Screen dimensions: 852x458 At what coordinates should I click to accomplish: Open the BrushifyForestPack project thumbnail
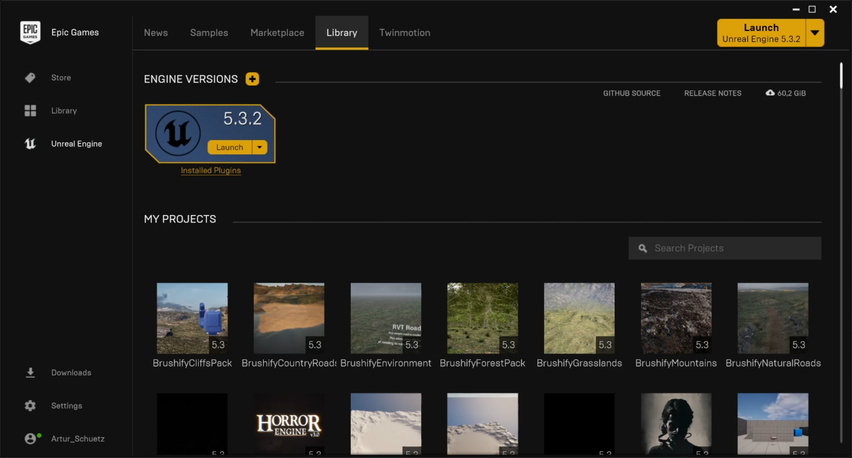tap(483, 318)
